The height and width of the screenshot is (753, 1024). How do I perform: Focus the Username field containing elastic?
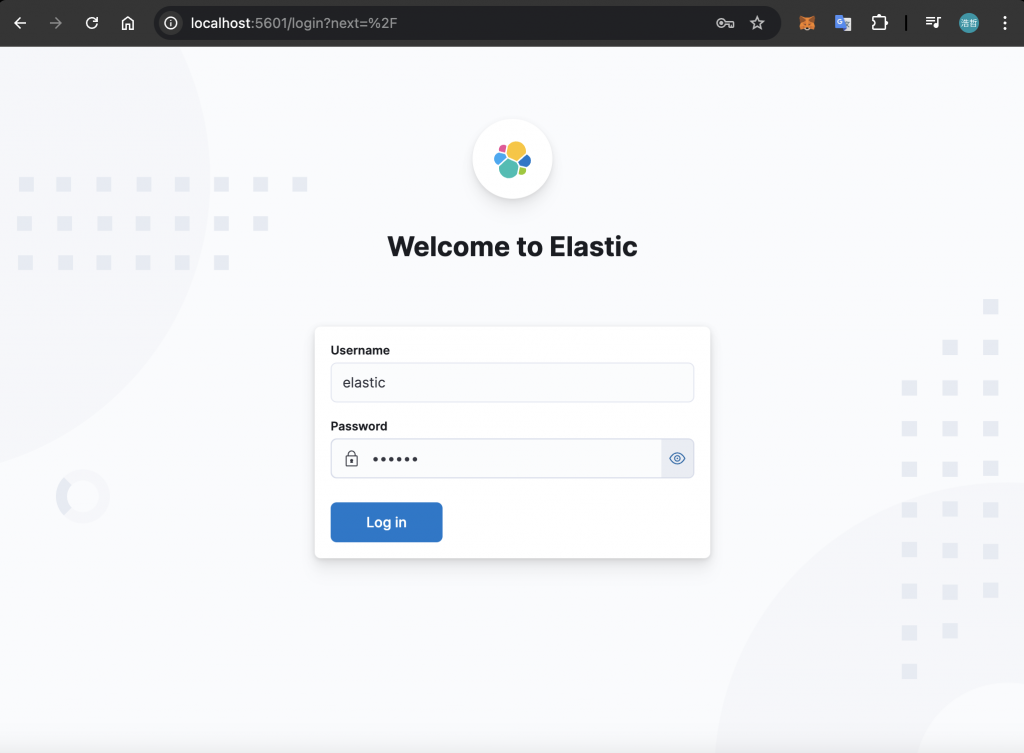click(512, 383)
